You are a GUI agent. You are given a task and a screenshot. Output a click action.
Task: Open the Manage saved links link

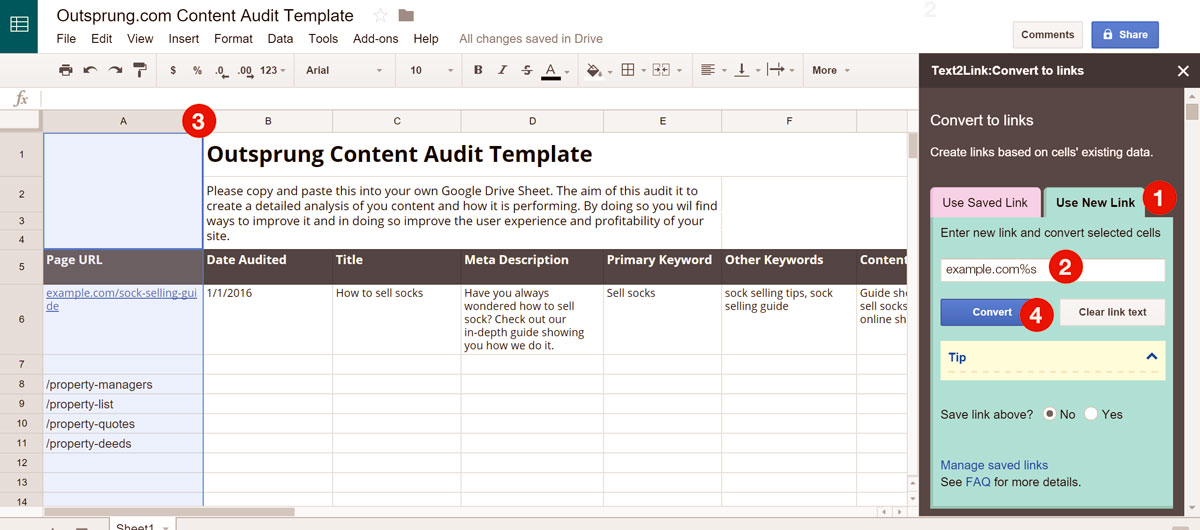(x=994, y=465)
